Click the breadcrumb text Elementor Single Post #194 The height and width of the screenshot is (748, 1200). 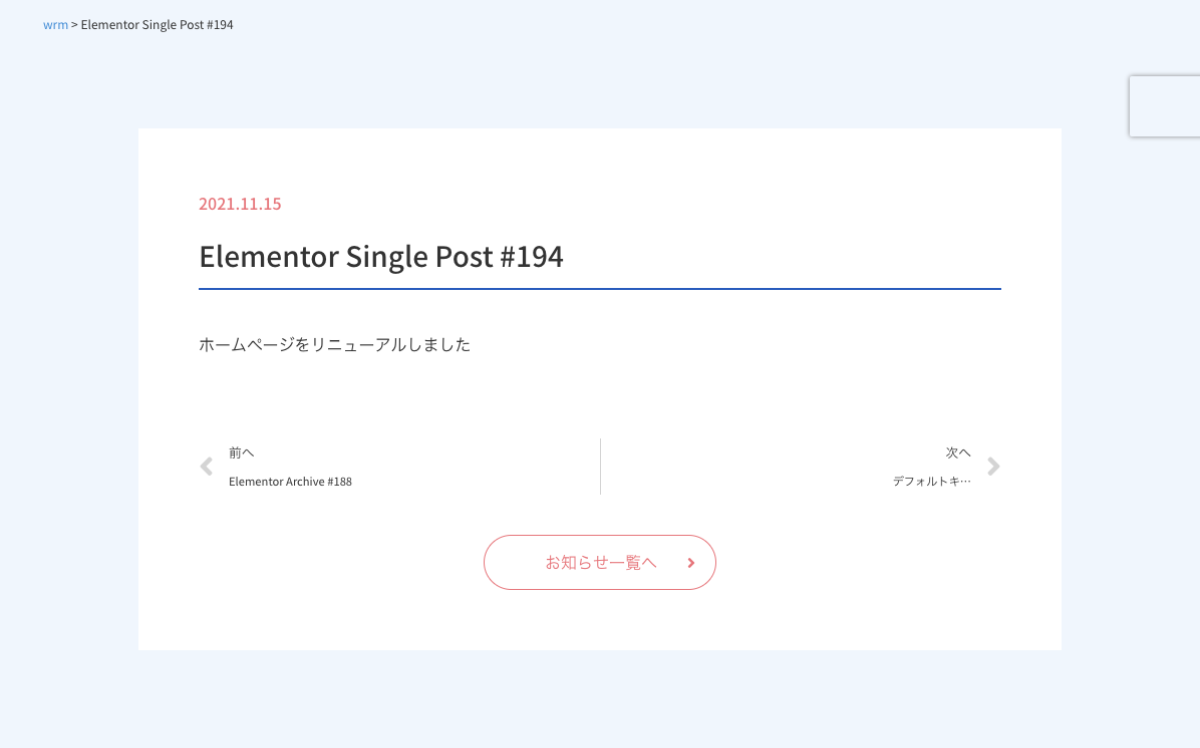click(x=157, y=25)
